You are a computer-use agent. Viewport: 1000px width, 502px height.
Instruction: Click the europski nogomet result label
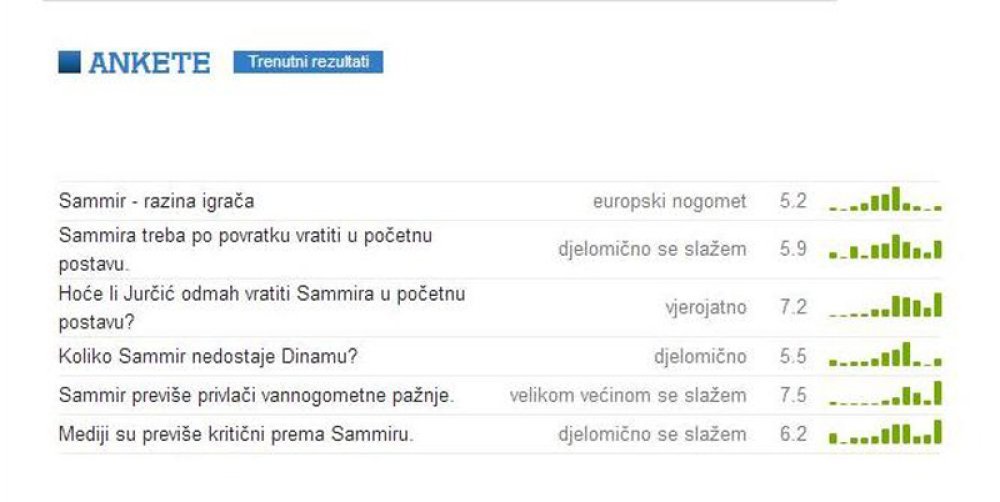670,202
